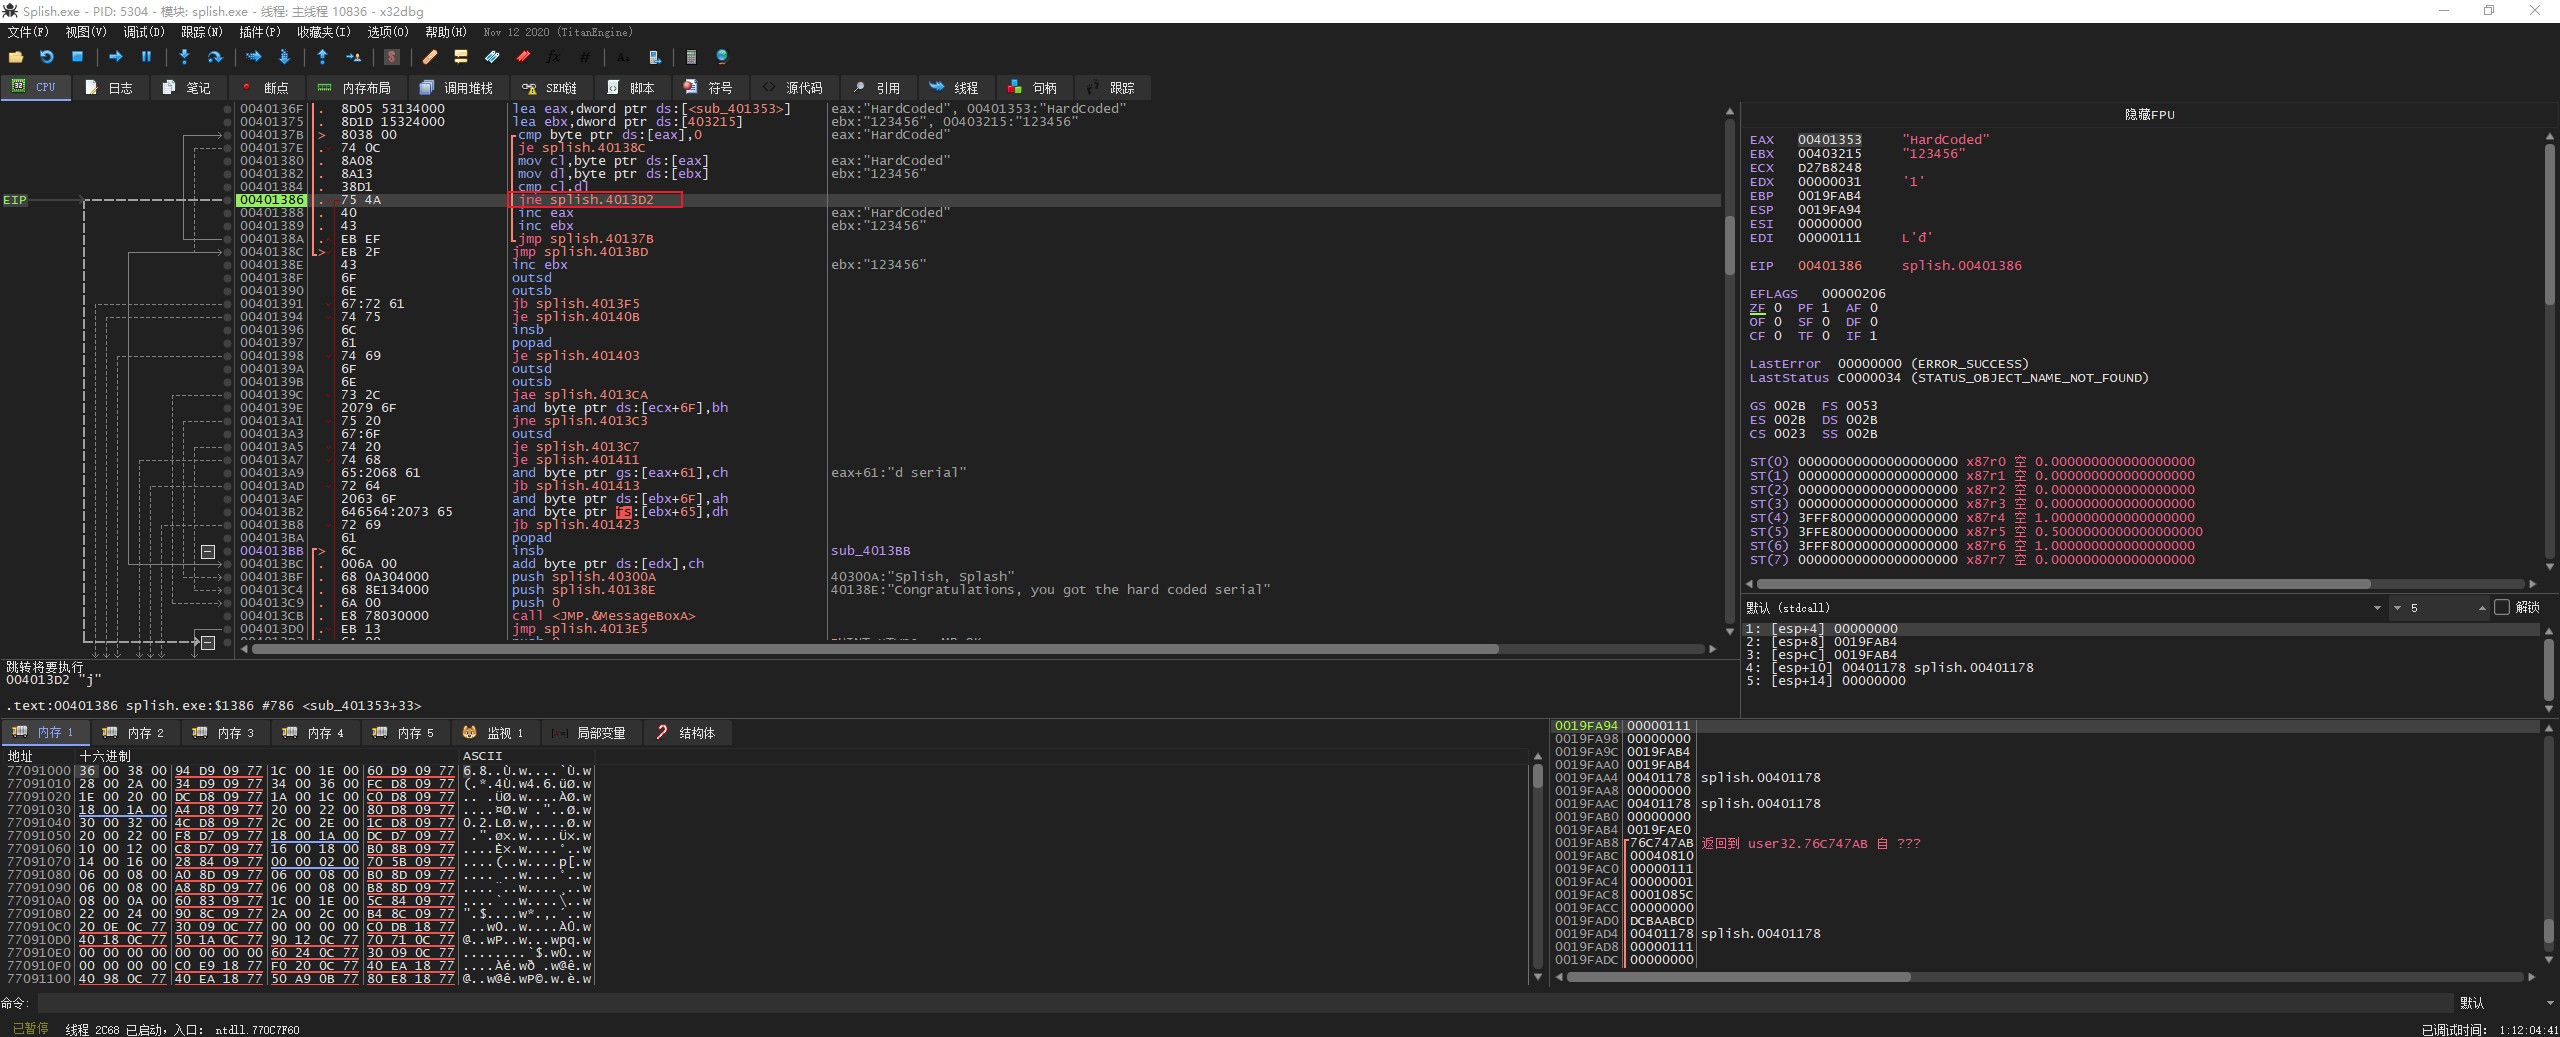The image size is (2560, 1037).
Task: Click the Step Over toolbar icon
Action: (214, 57)
